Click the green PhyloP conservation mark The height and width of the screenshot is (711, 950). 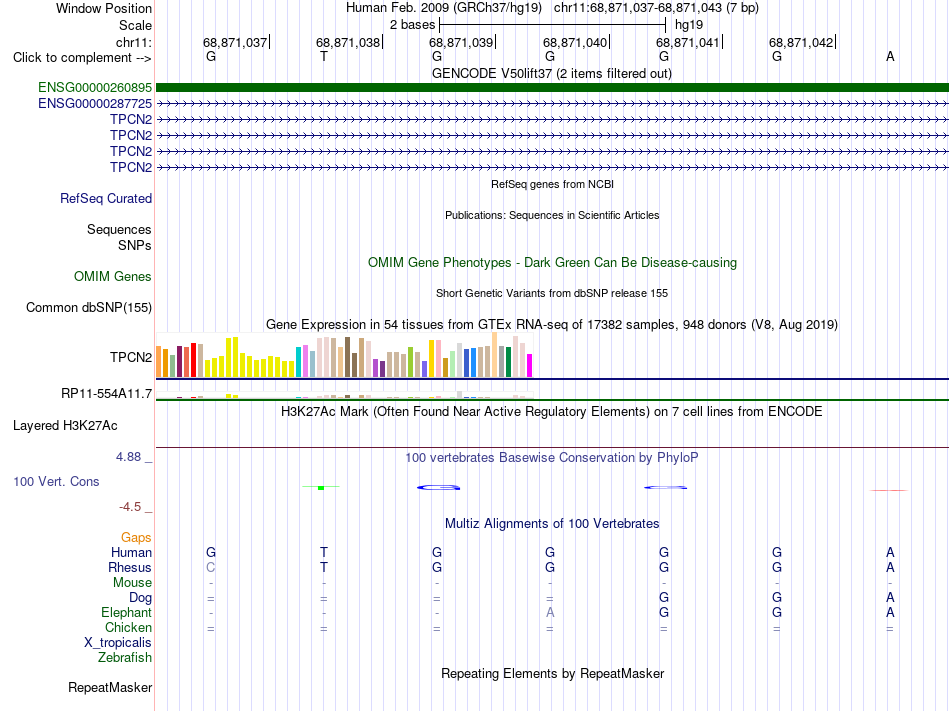[x=321, y=487]
